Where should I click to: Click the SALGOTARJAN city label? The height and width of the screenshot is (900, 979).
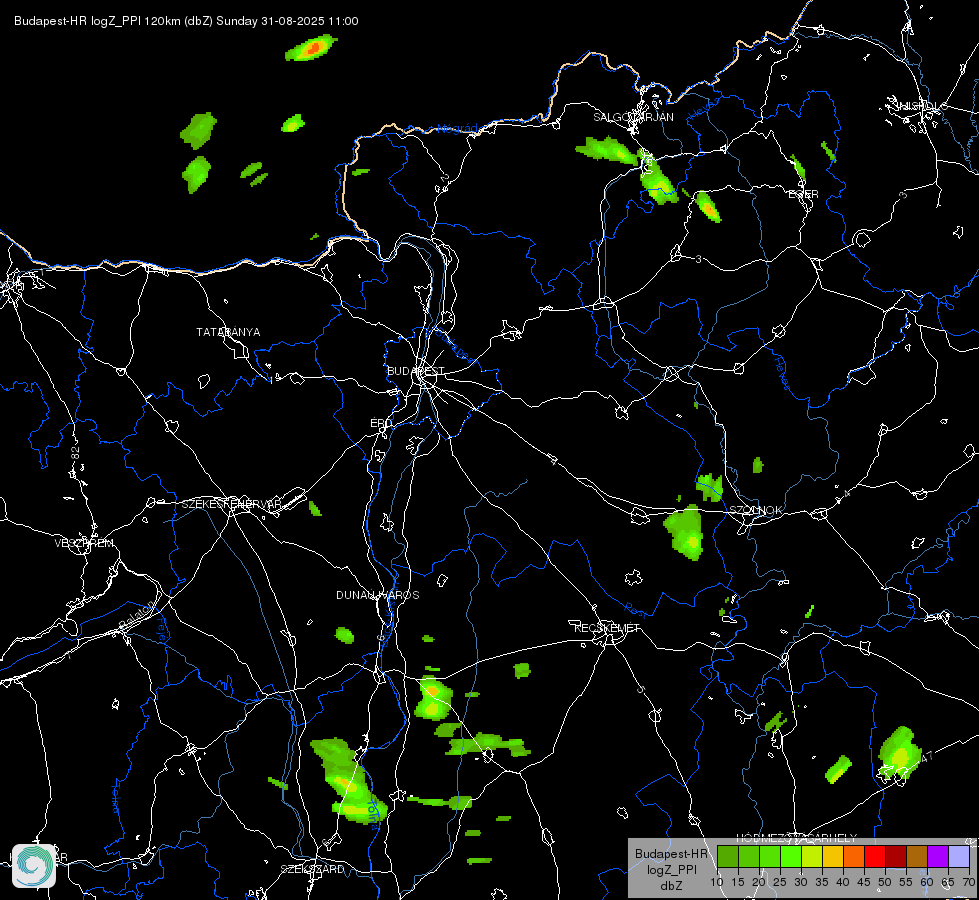click(x=633, y=117)
